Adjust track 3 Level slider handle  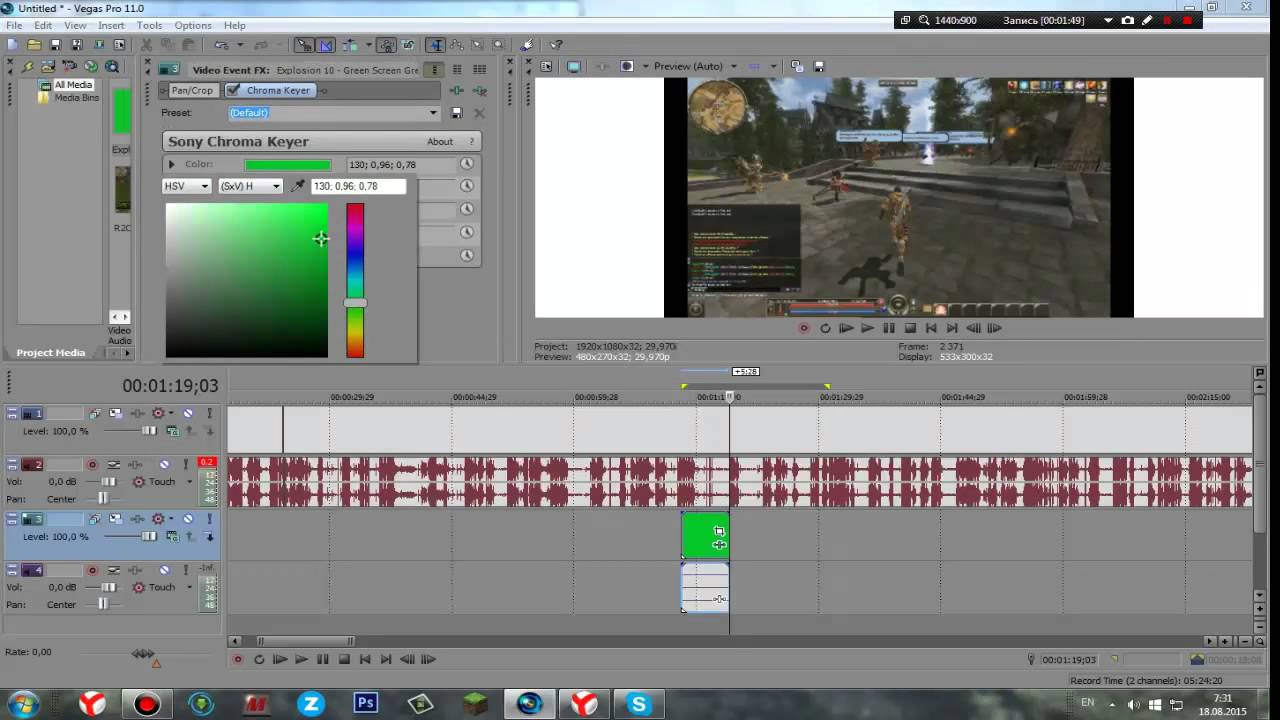pos(149,537)
